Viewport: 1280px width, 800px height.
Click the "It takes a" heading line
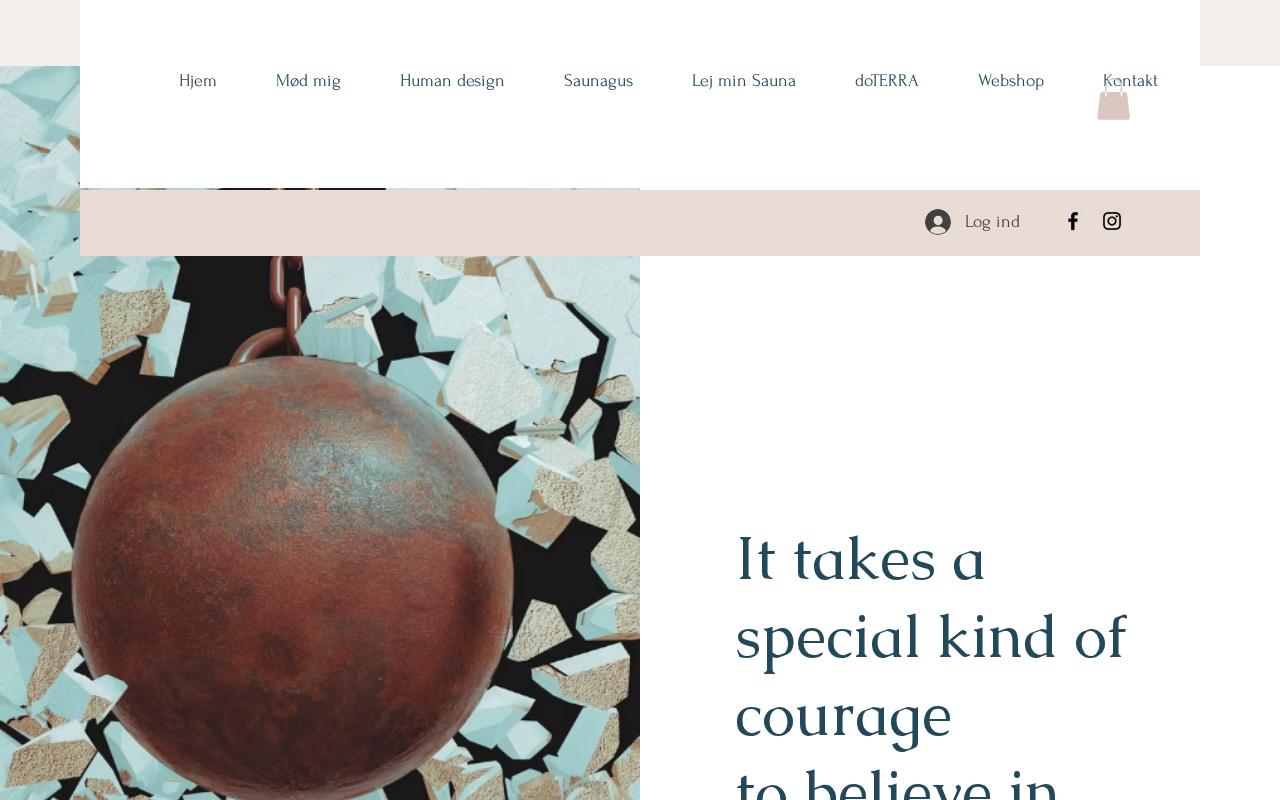point(861,558)
